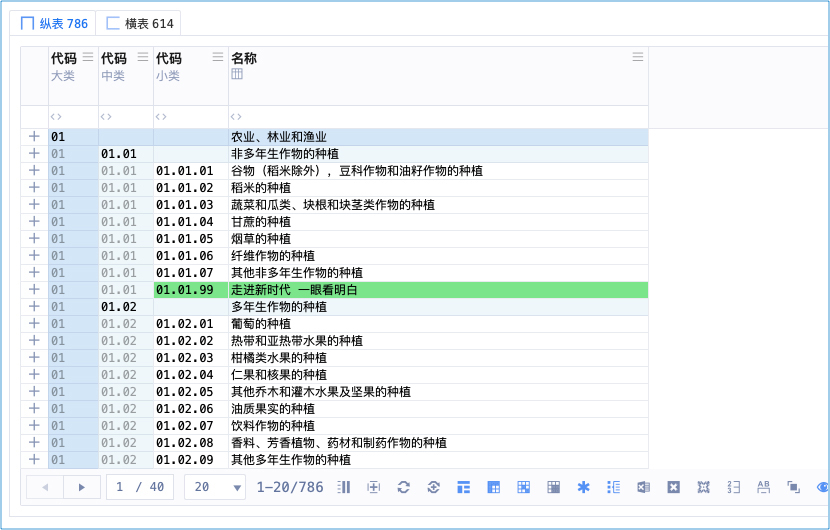The width and height of the screenshot is (830, 530).
Task: Click the overlapping squares icon in footer
Action: [793, 487]
